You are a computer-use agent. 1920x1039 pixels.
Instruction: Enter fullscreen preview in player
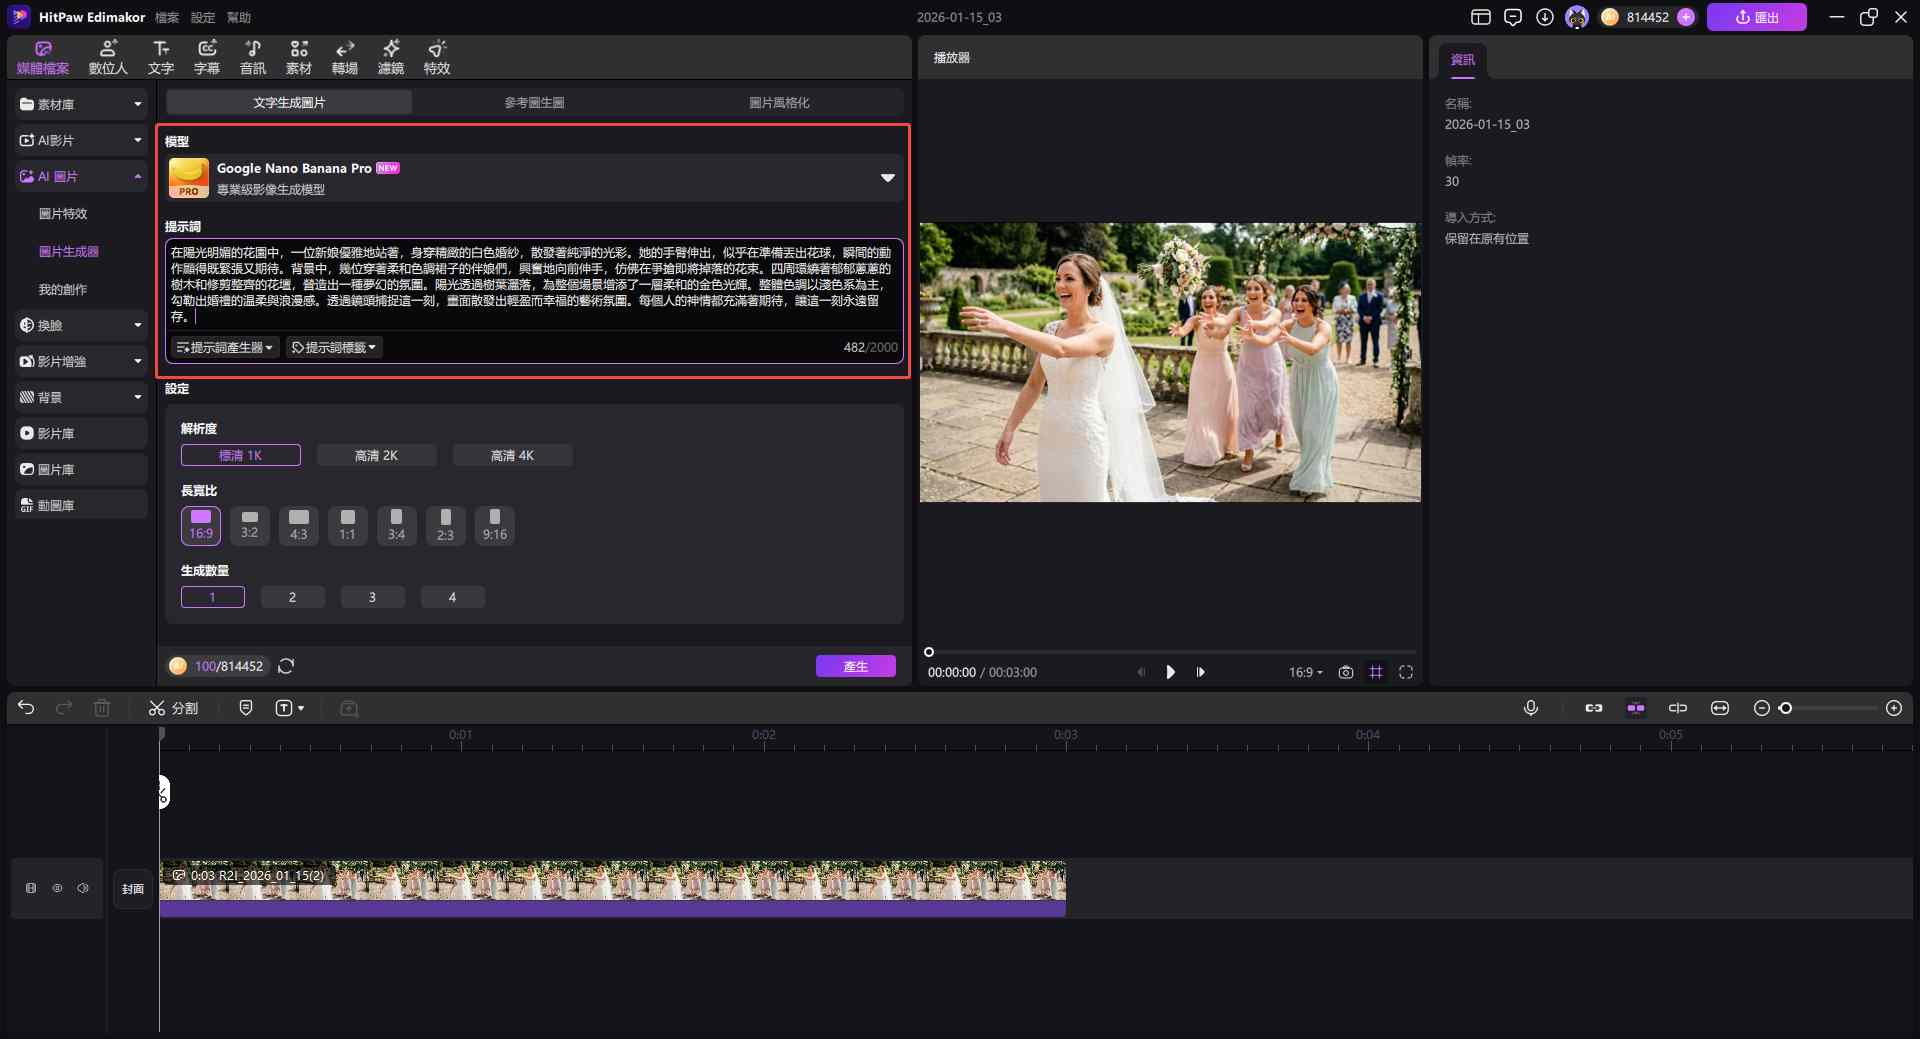(x=1406, y=672)
